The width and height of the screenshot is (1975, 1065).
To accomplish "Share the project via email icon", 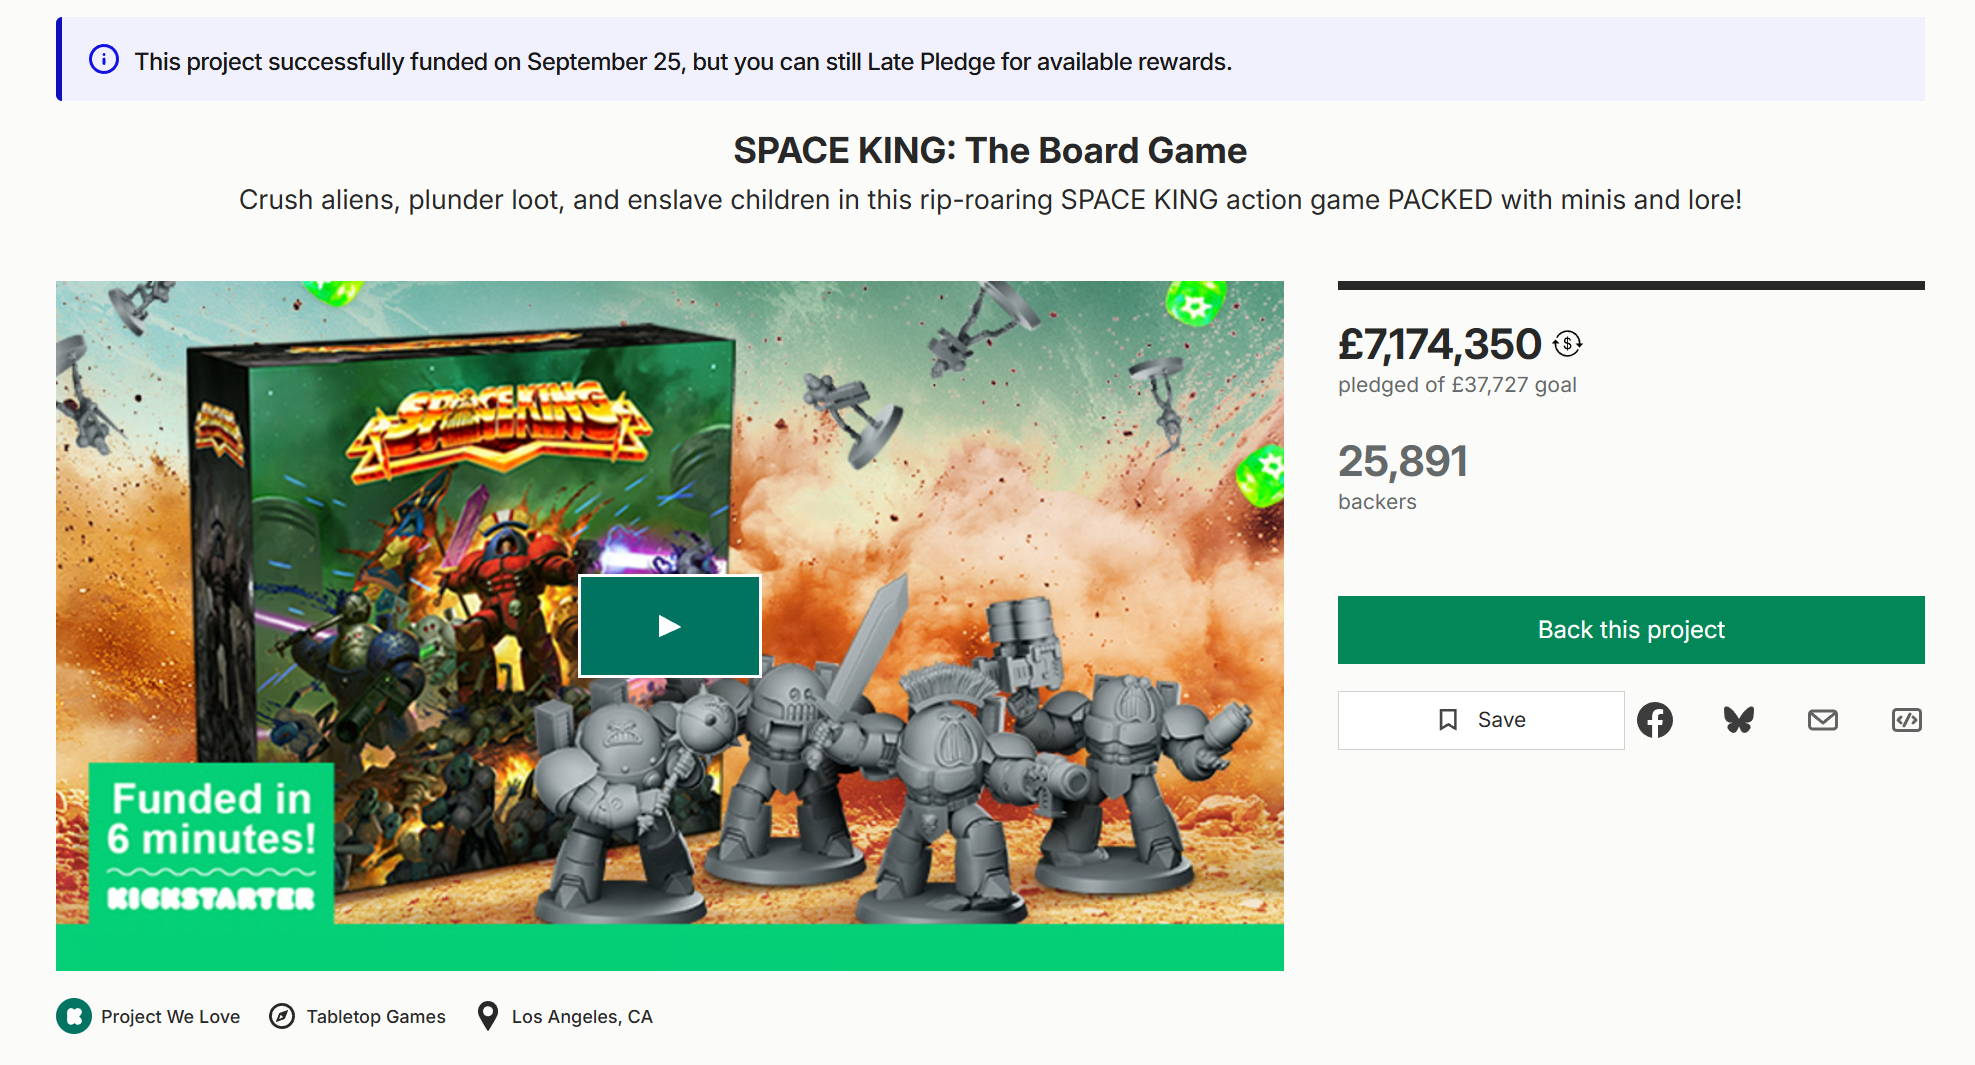I will [1823, 720].
